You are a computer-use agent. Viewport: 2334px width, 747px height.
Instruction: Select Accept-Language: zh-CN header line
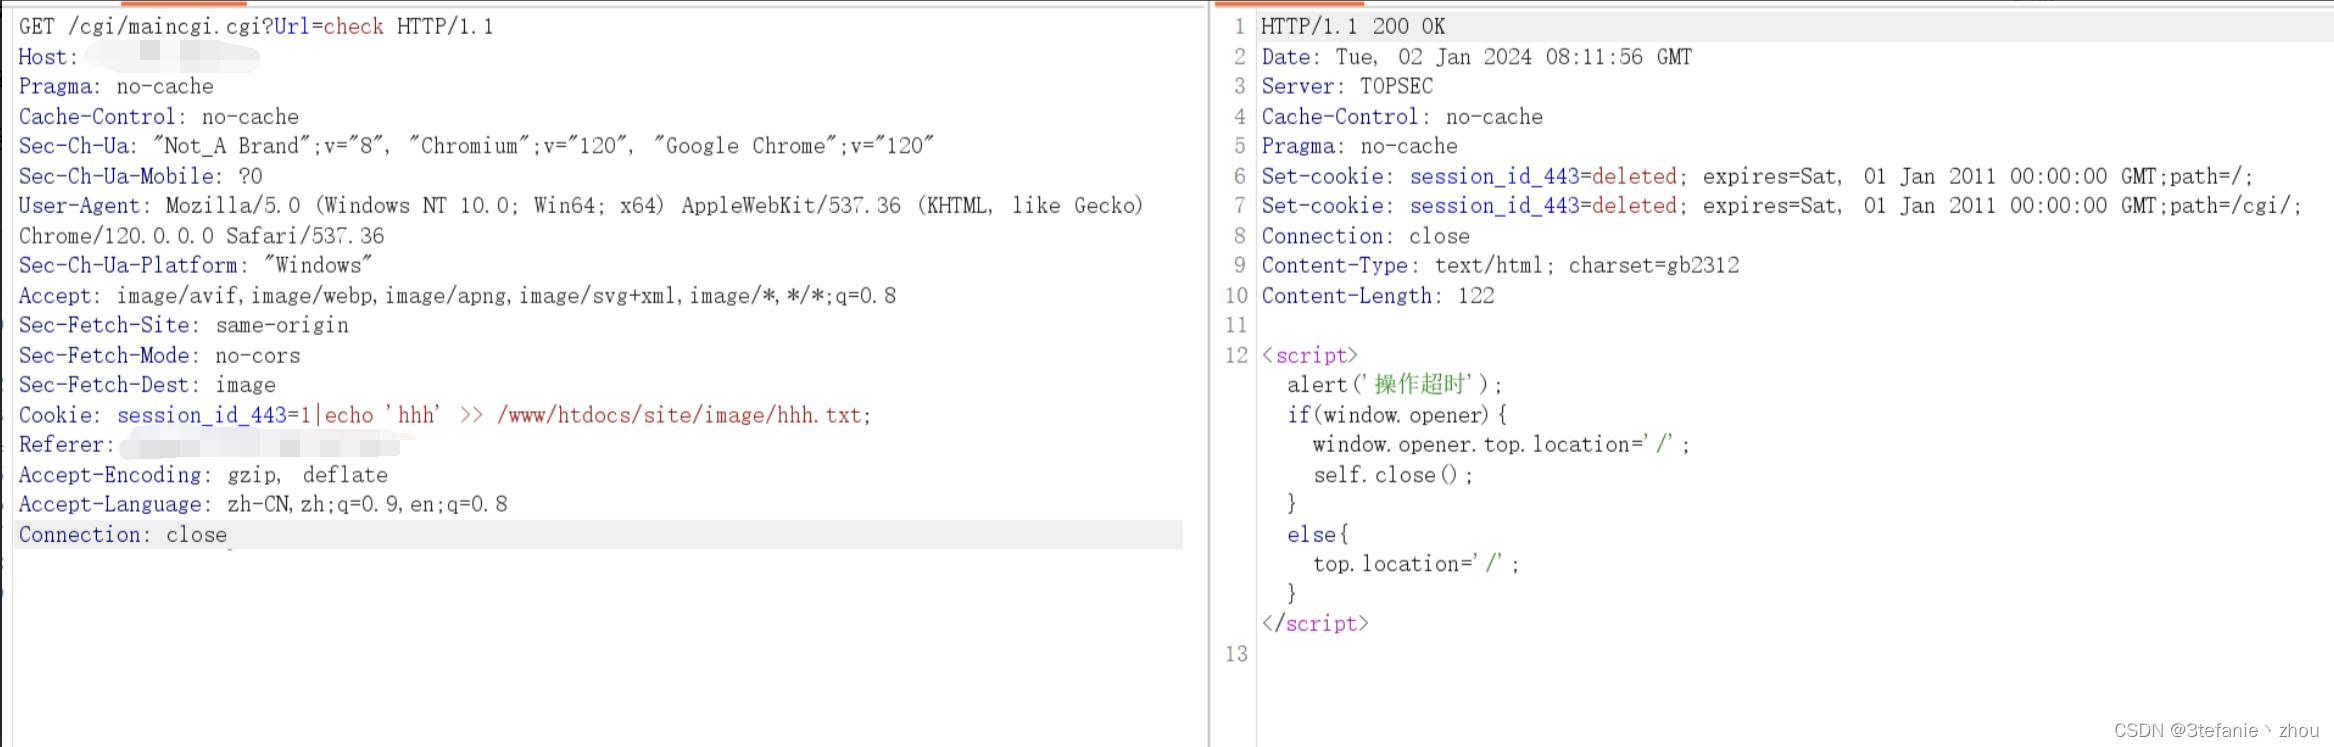(x=263, y=505)
